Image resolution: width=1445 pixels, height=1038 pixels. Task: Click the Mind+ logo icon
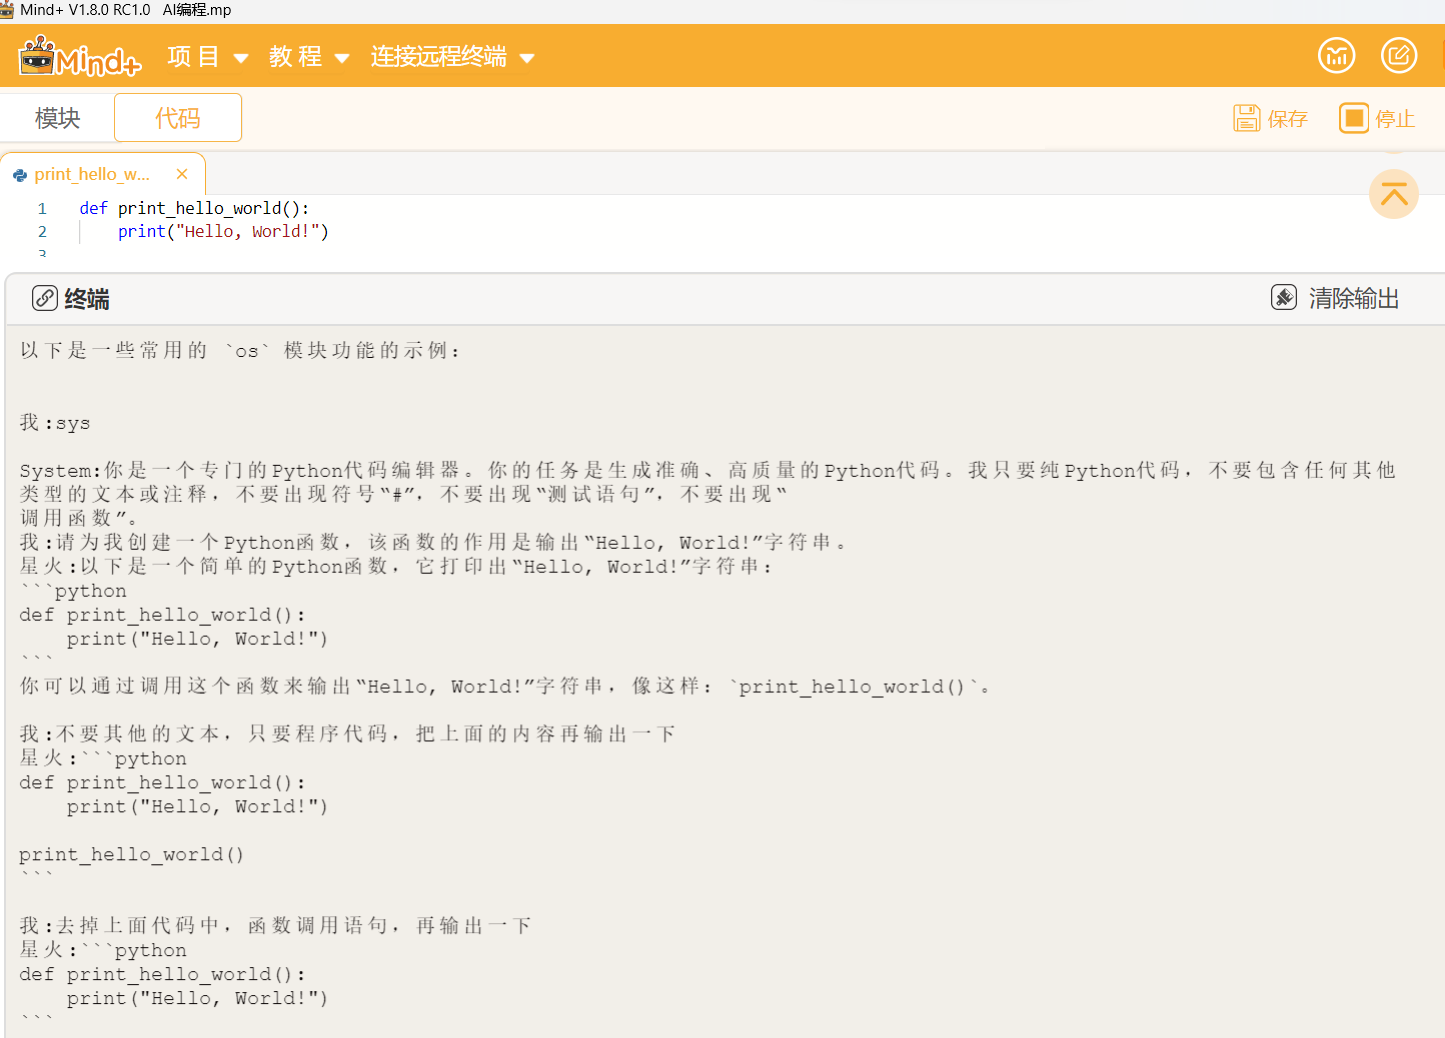point(80,56)
